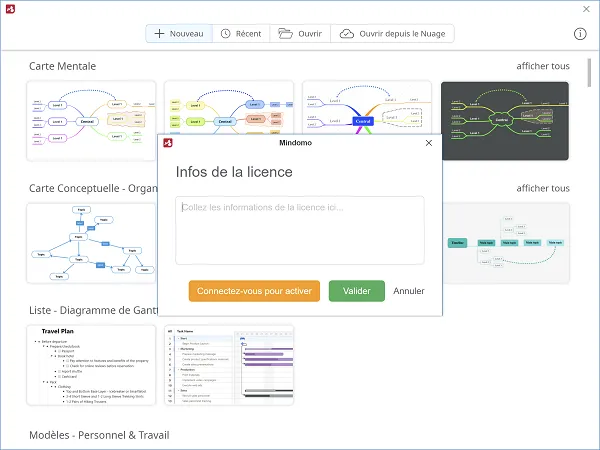This screenshot has height=450, width=600.
Task: Choose Ouvrir depuis le Nuage
Action: click(393, 34)
